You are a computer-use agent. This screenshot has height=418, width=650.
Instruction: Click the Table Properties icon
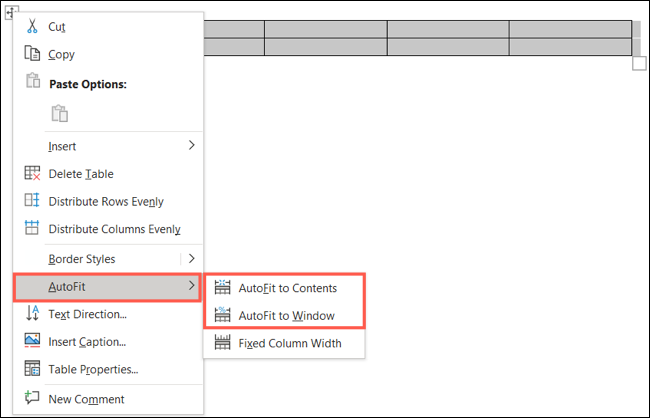click(31, 369)
